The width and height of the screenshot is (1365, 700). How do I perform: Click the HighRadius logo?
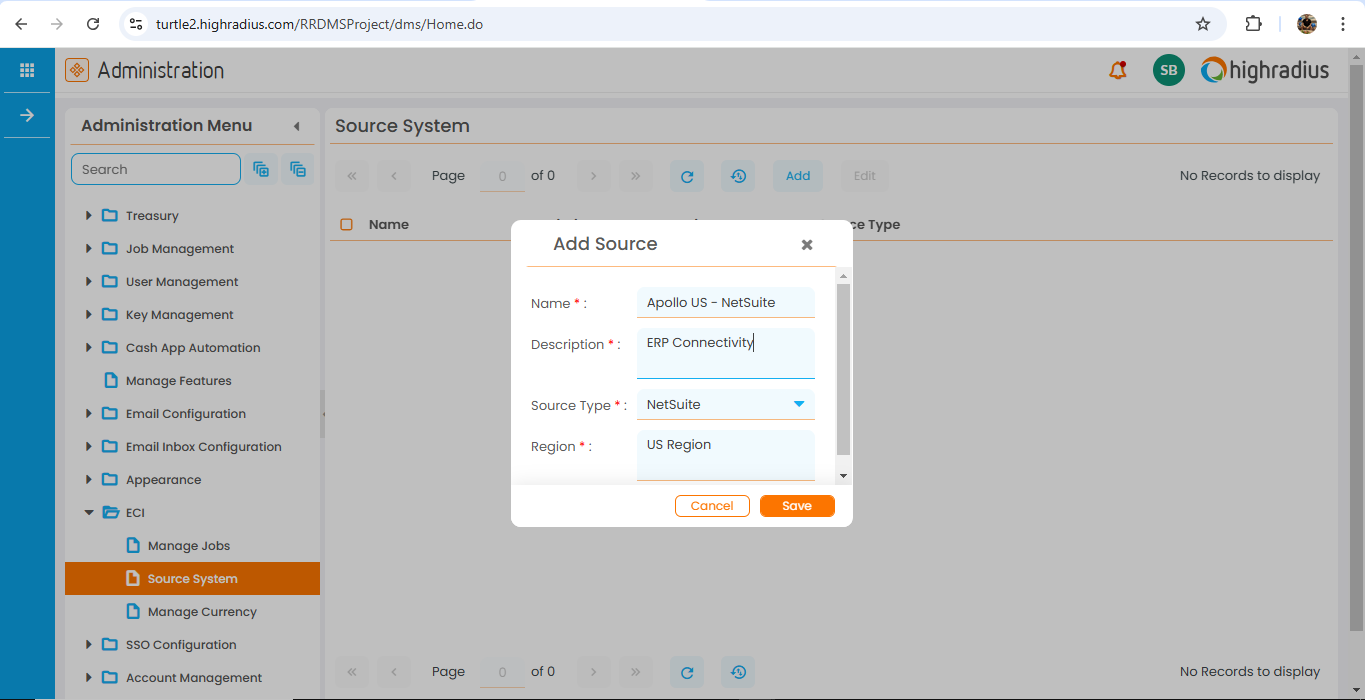click(1265, 70)
